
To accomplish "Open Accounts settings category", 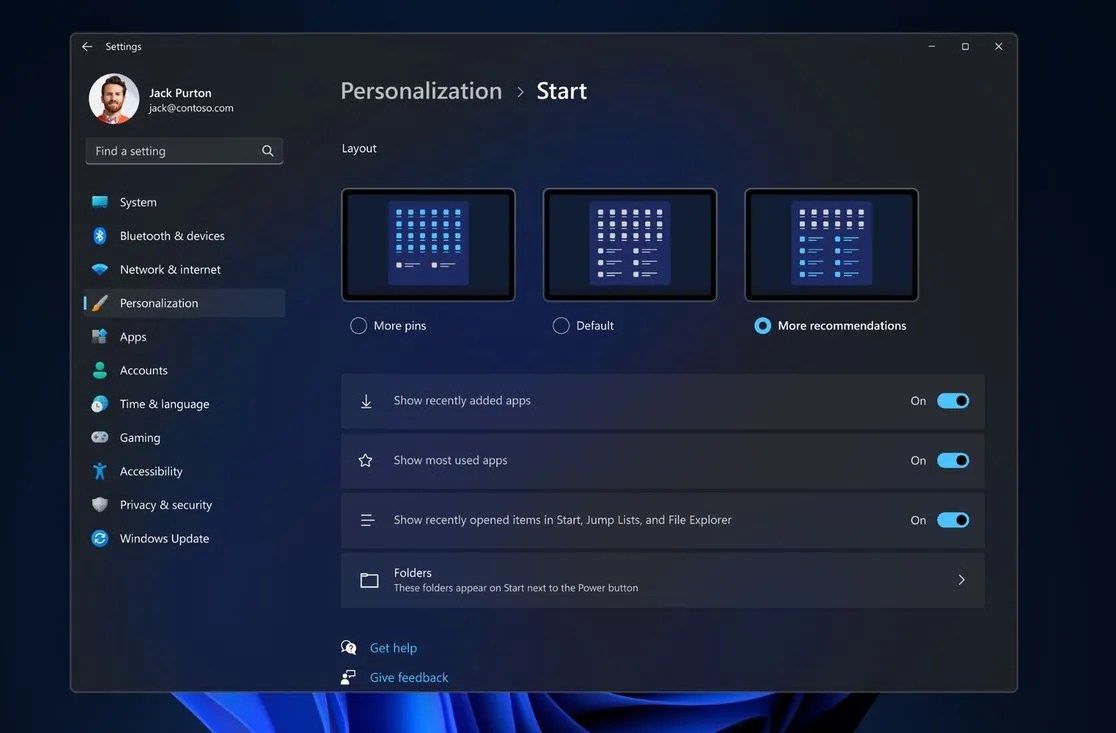I will 184,370.
